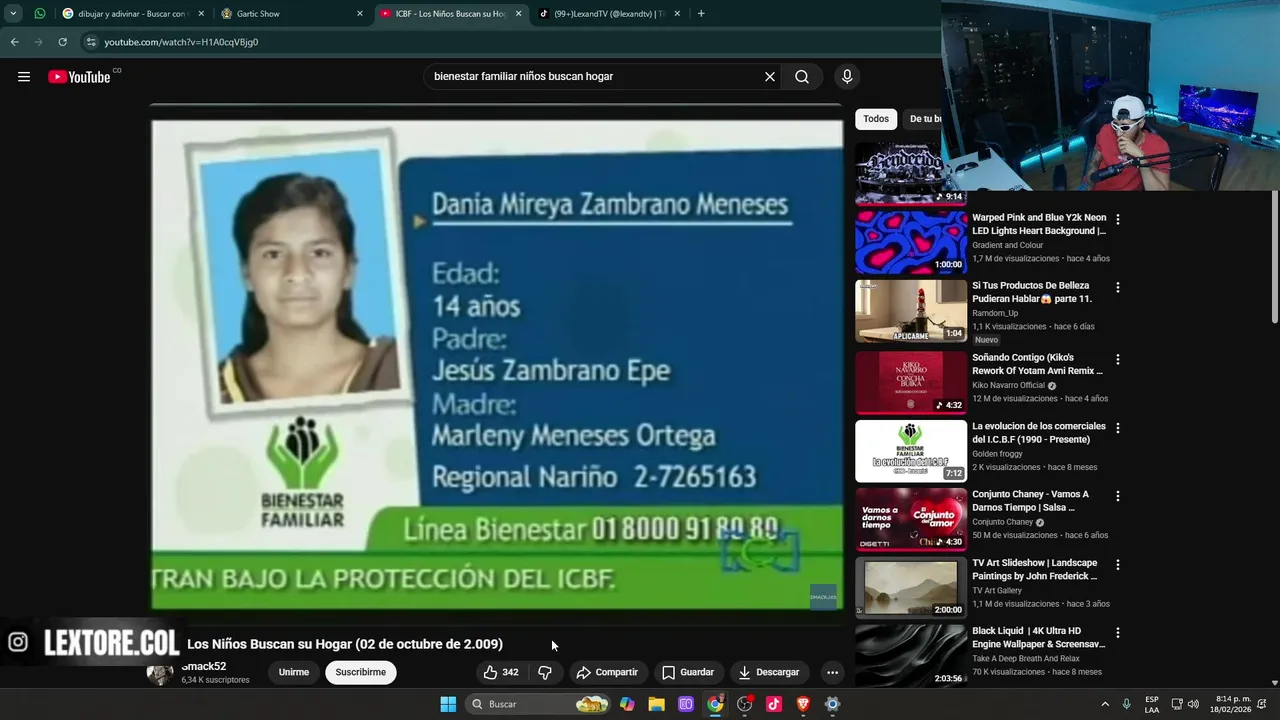The width and height of the screenshot is (1280, 720).
Task: Open the taskbar volume icon
Action: [1193, 704]
